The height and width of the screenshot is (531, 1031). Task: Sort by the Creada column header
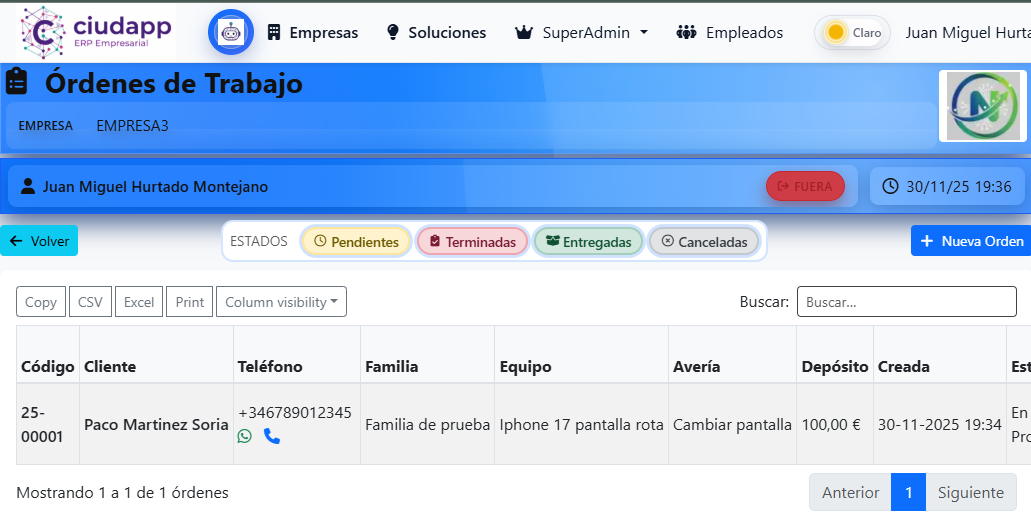(940, 354)
